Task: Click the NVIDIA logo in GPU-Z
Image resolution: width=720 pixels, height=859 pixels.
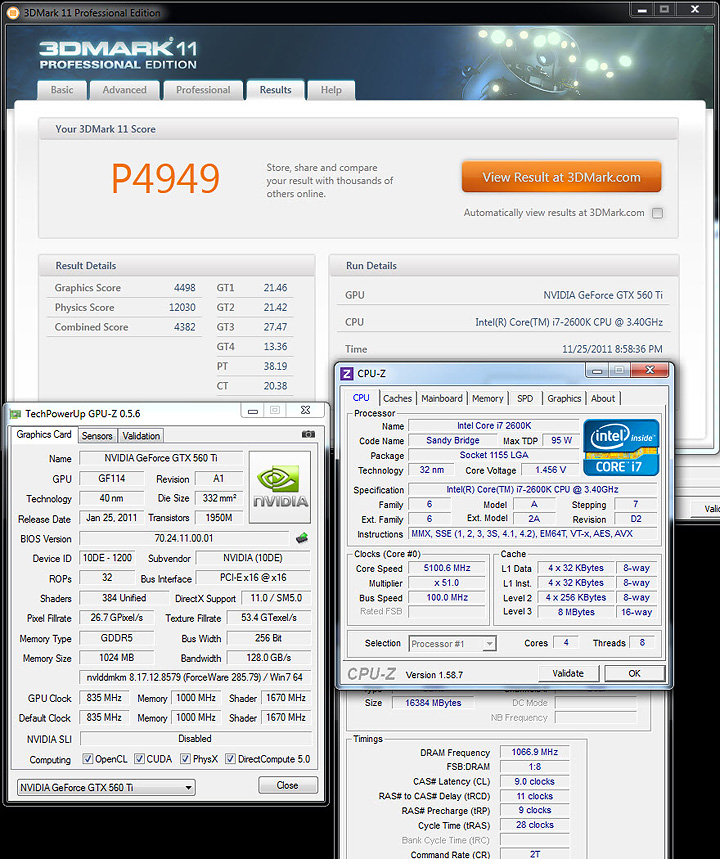Action: tap(280, 487)
